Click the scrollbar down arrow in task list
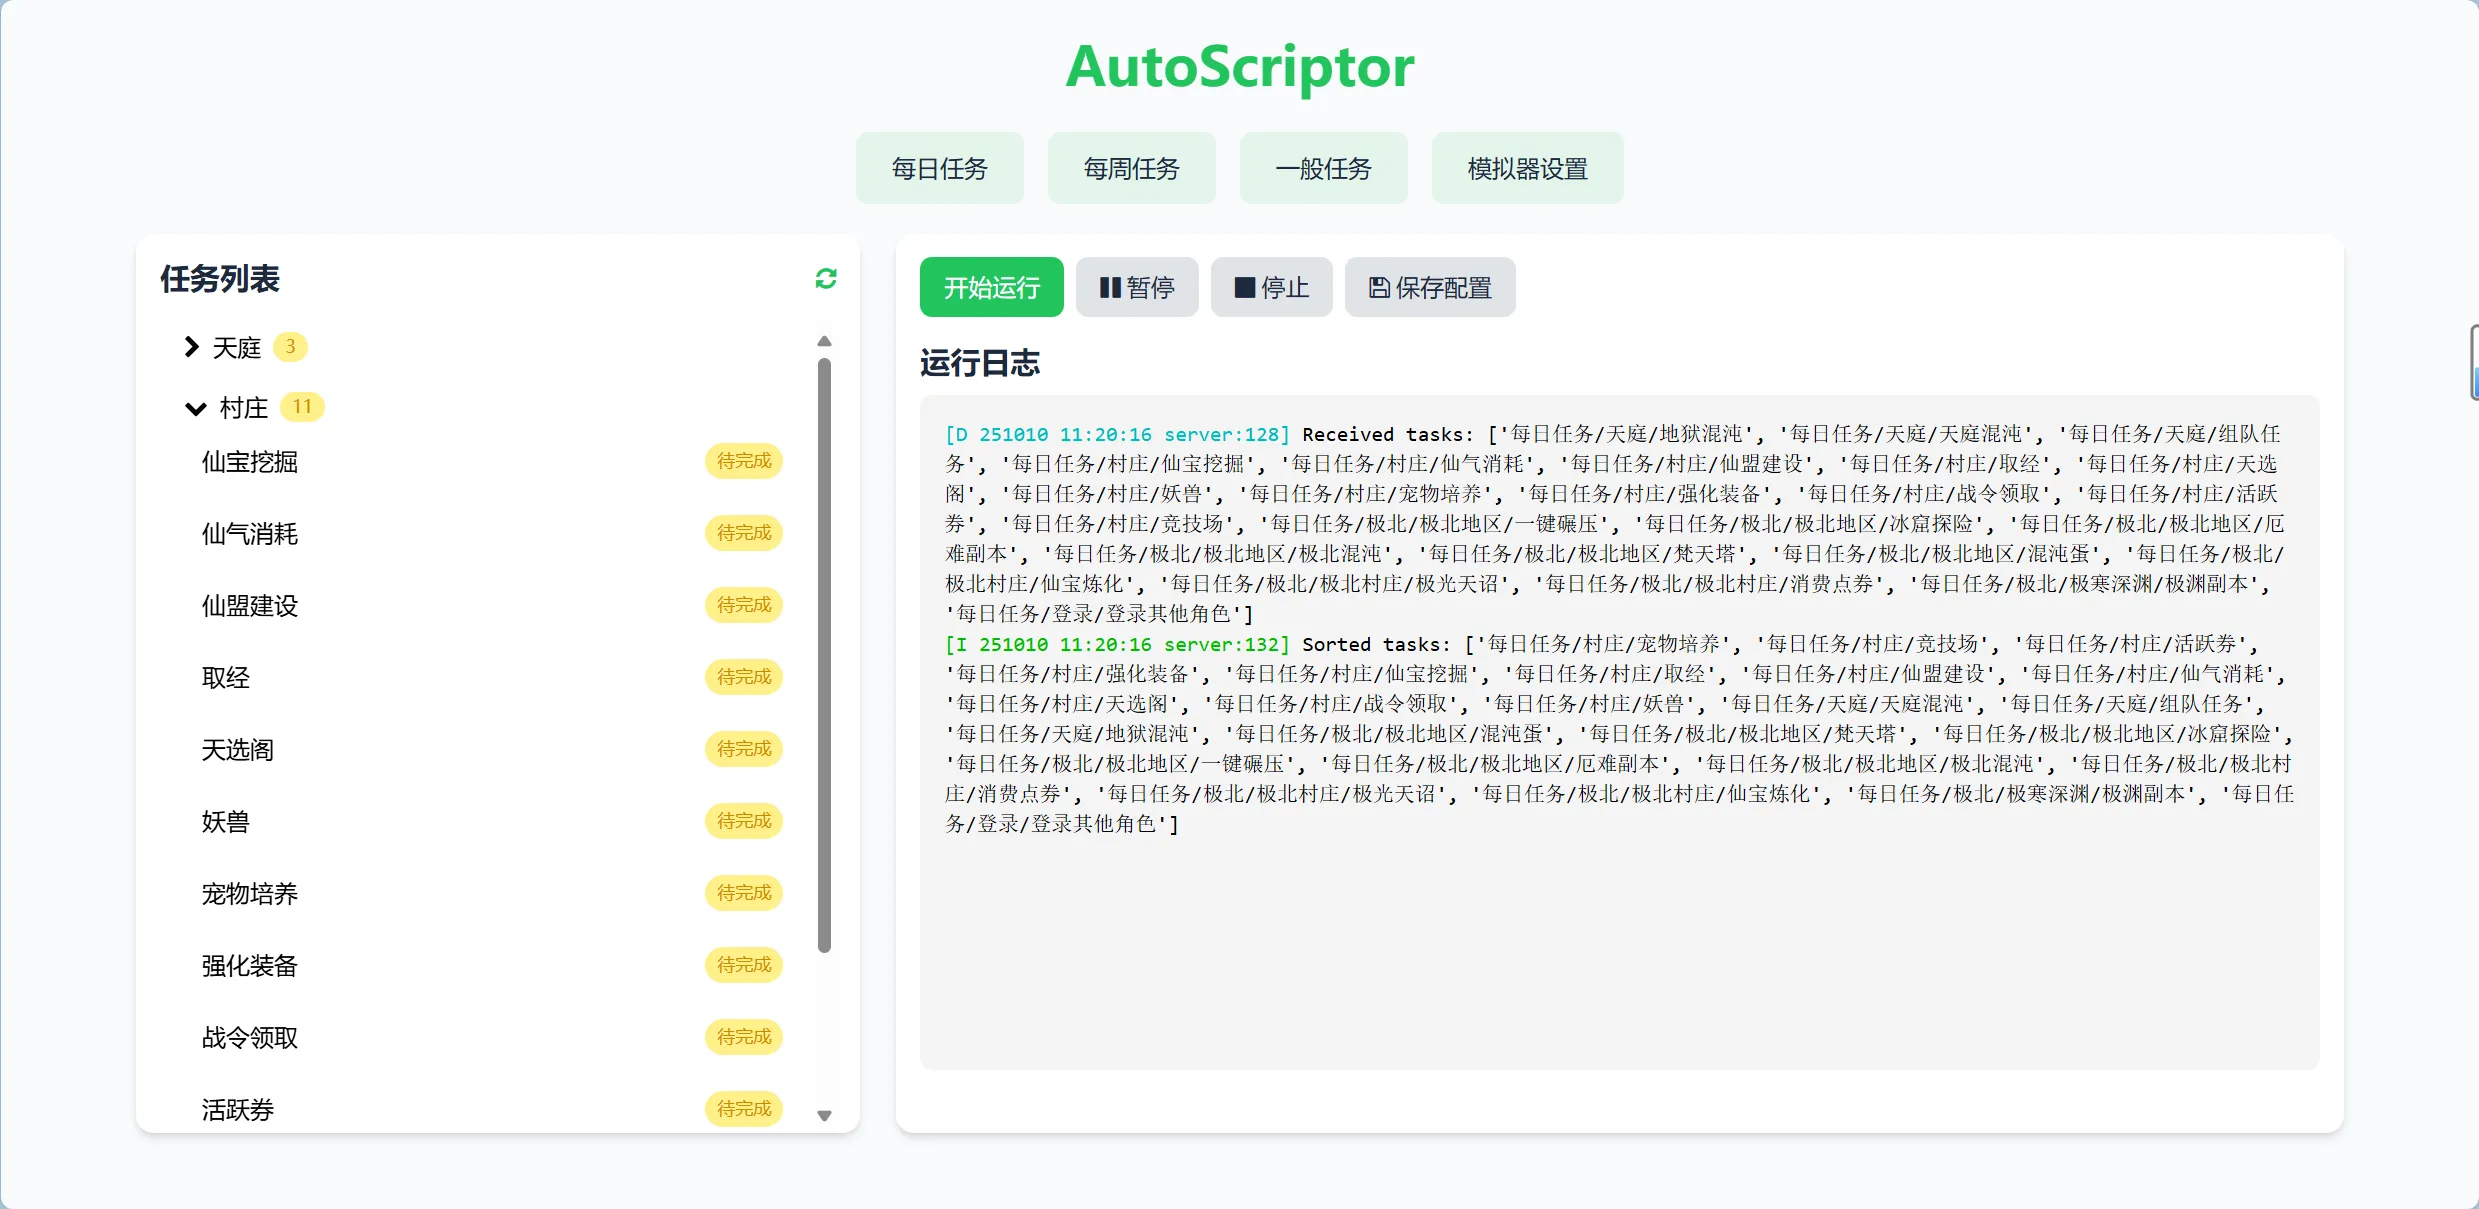Image resolution: width=2479 pixels, height=1209 pixels. pos(824,1116)
